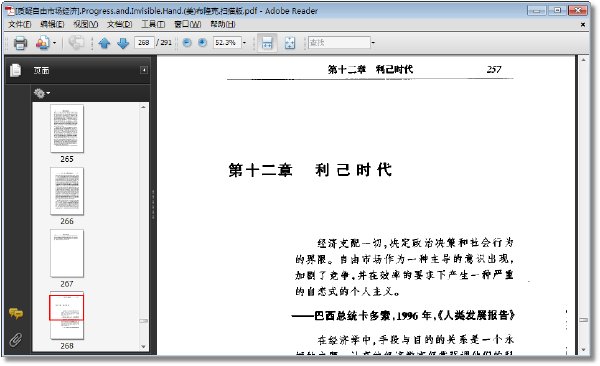Open the Comments panel speech bubble icon
The width and height of the screenshot is (600, 366).
[x=16, y=314]
